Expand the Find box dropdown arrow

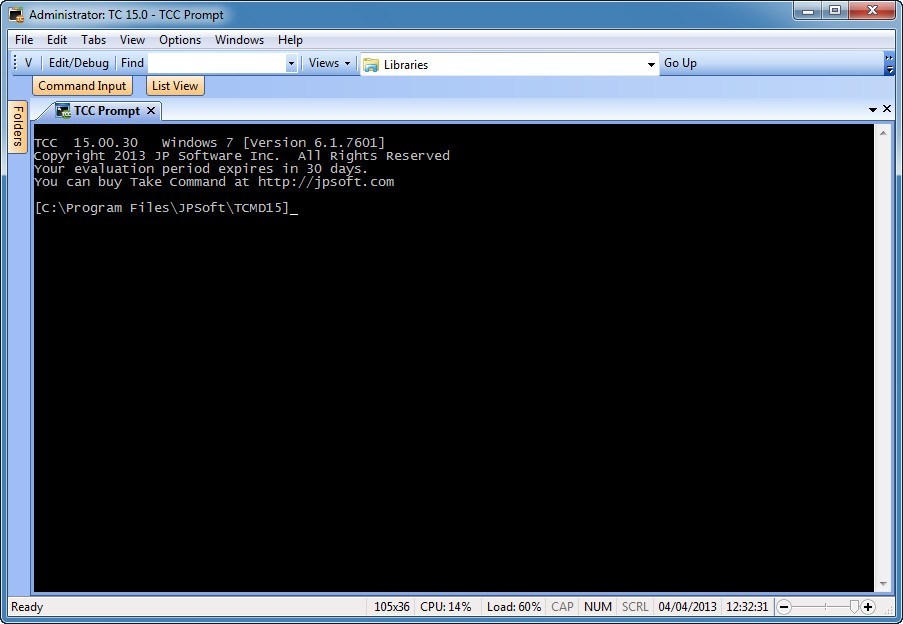[291, 63]
